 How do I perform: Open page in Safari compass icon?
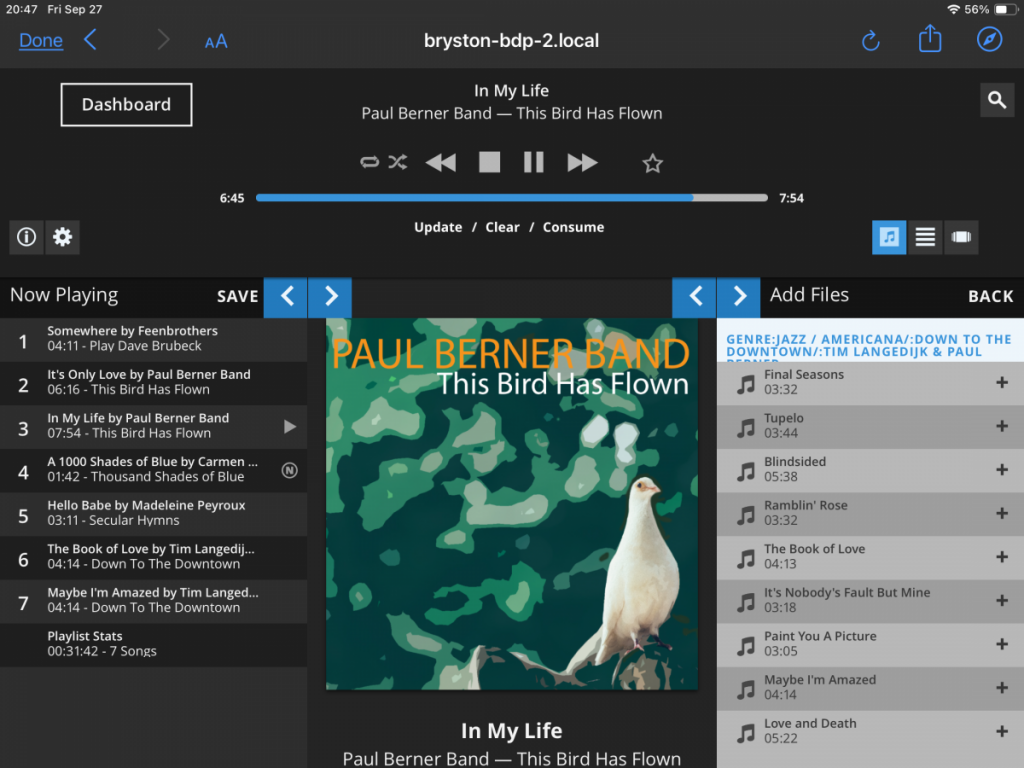(989, 40)
